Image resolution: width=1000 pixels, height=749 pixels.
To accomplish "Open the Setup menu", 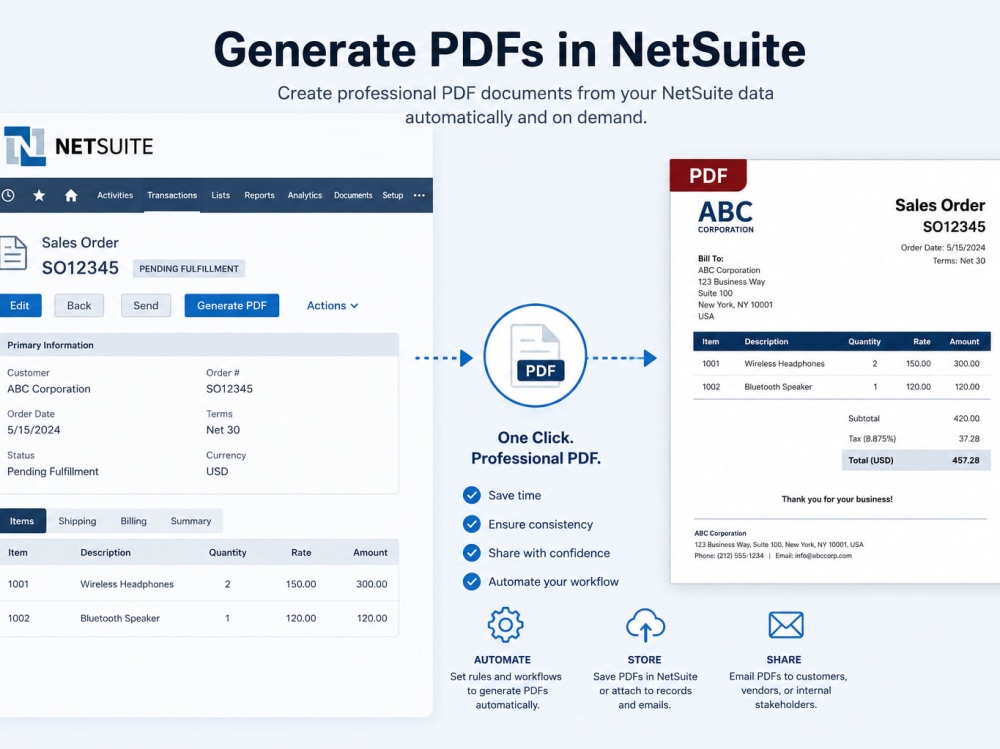I will (x=393, y=195).
